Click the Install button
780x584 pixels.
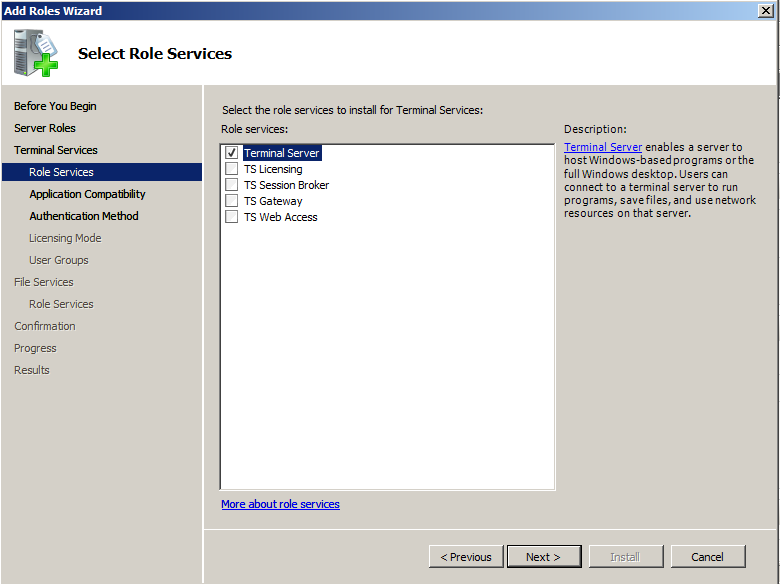[x=626, y=557]
